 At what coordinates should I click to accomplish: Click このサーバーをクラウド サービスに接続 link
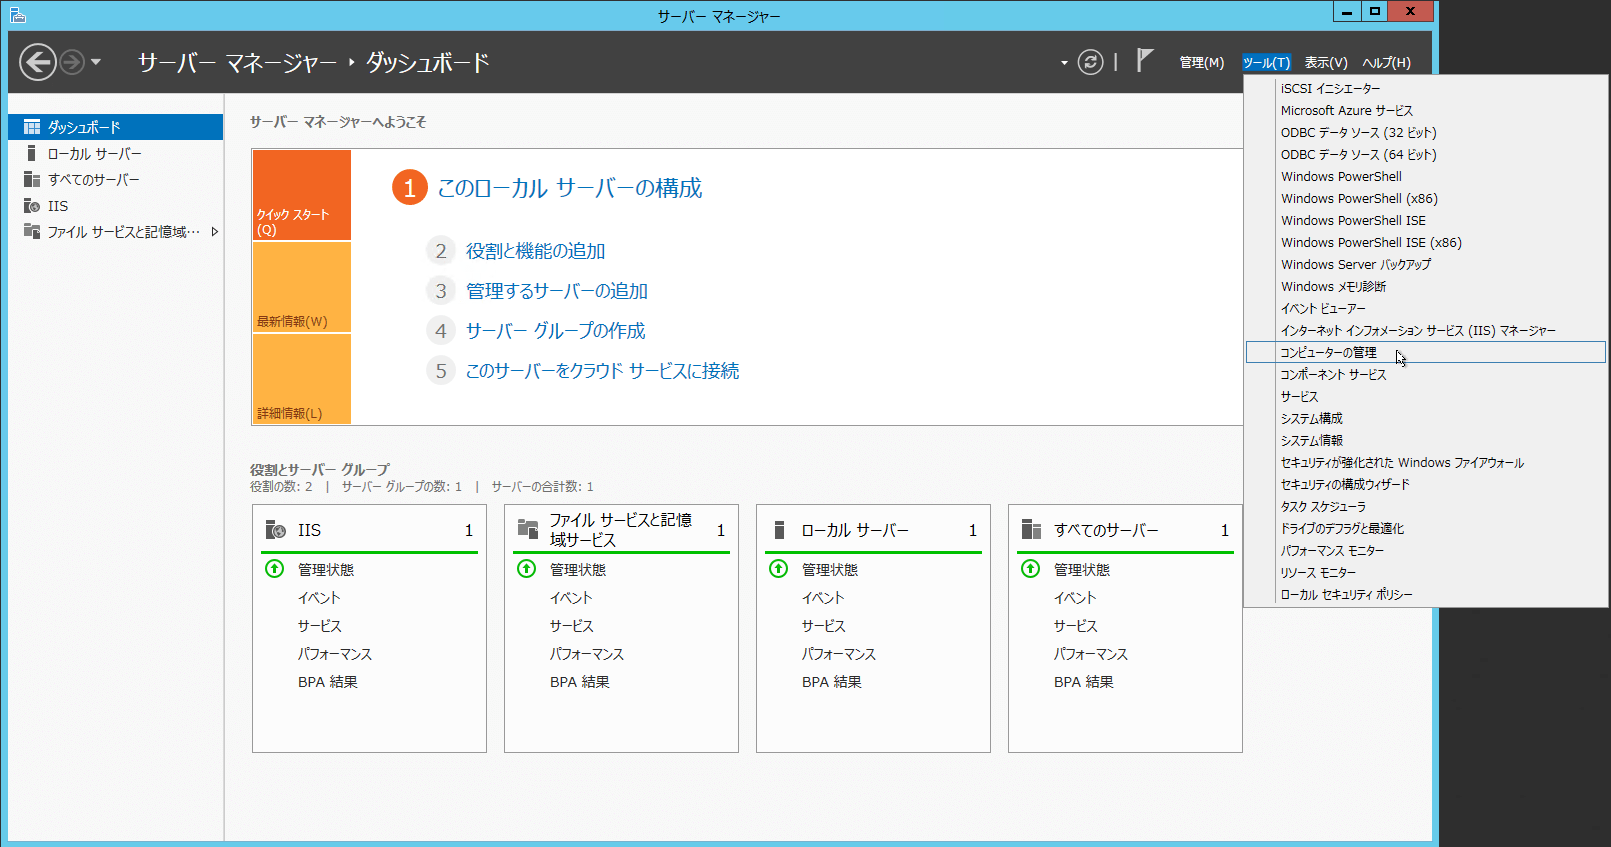[603, 371]
